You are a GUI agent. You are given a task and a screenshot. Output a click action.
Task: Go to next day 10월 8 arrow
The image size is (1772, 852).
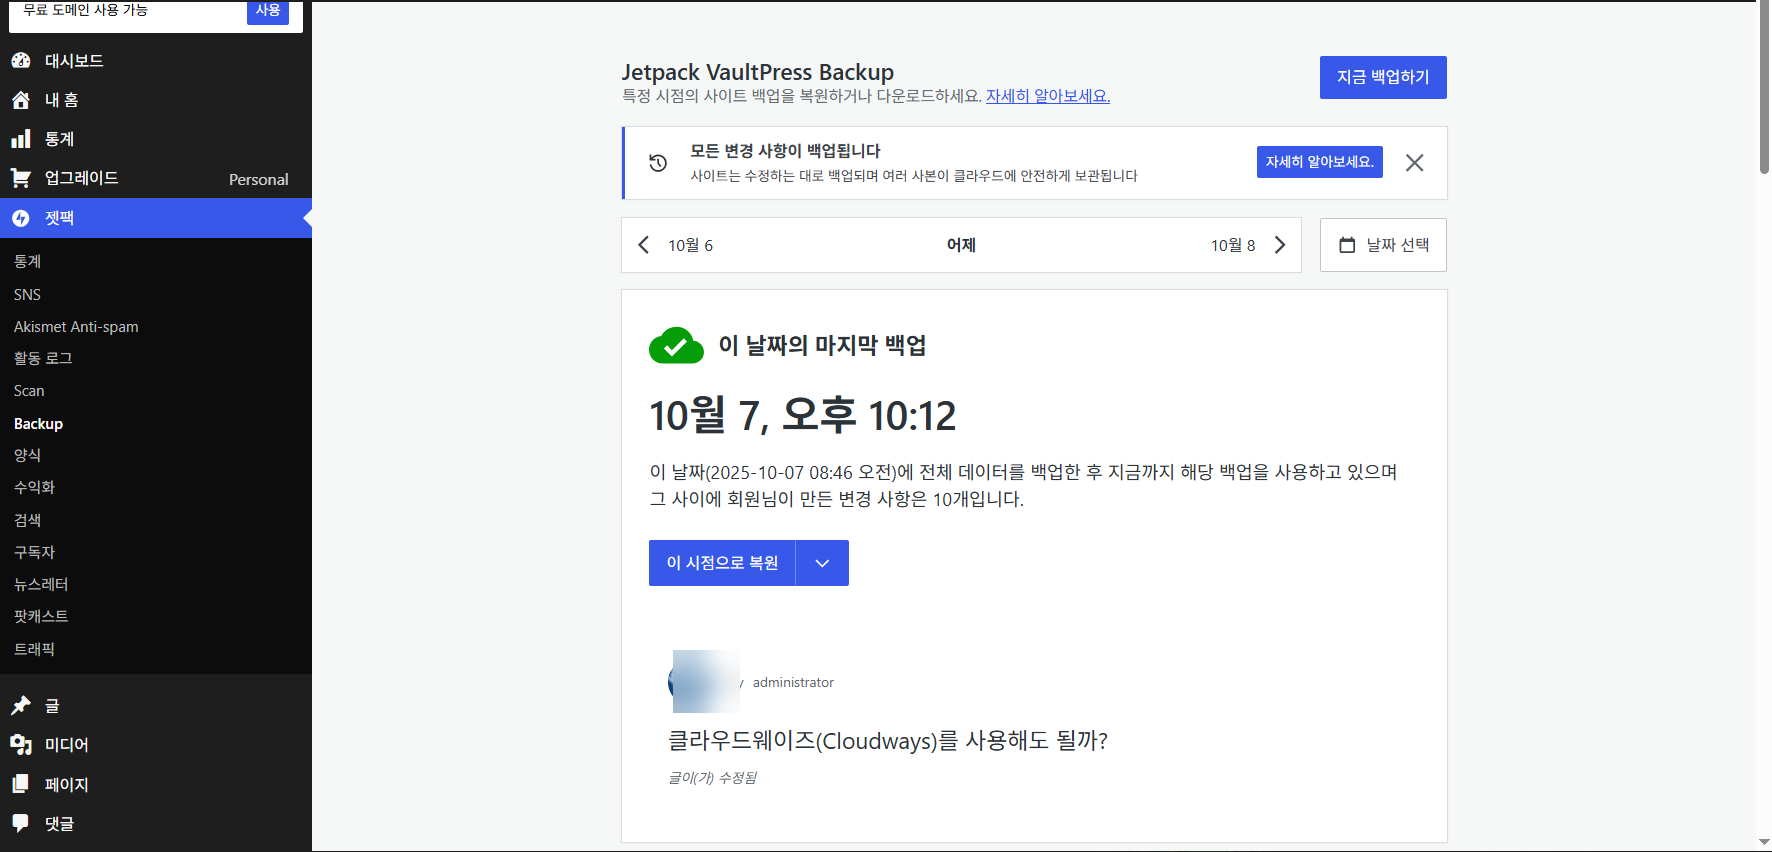[1279, 245]
